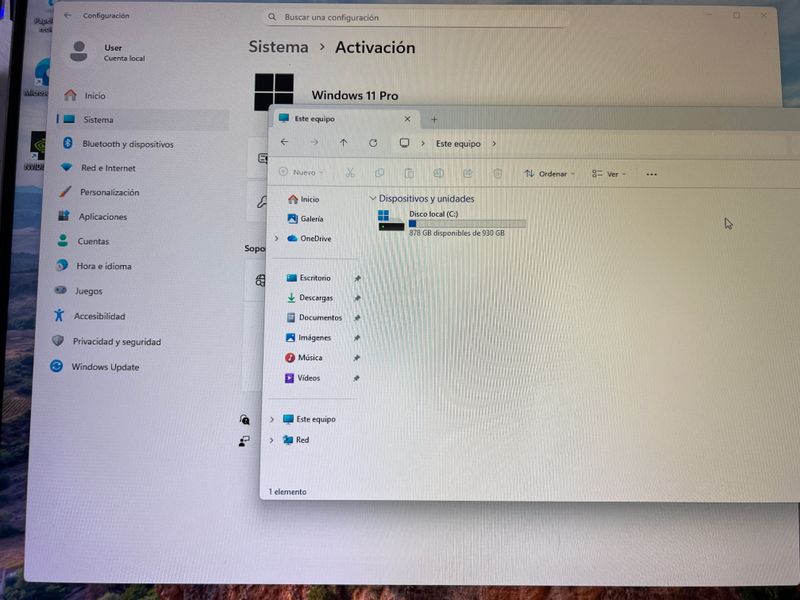Image resolution: width=800 pixels, height=600 pixels.
Task: Click Sistema in the settings breadcrumb
Action: [x=279, y=47]
